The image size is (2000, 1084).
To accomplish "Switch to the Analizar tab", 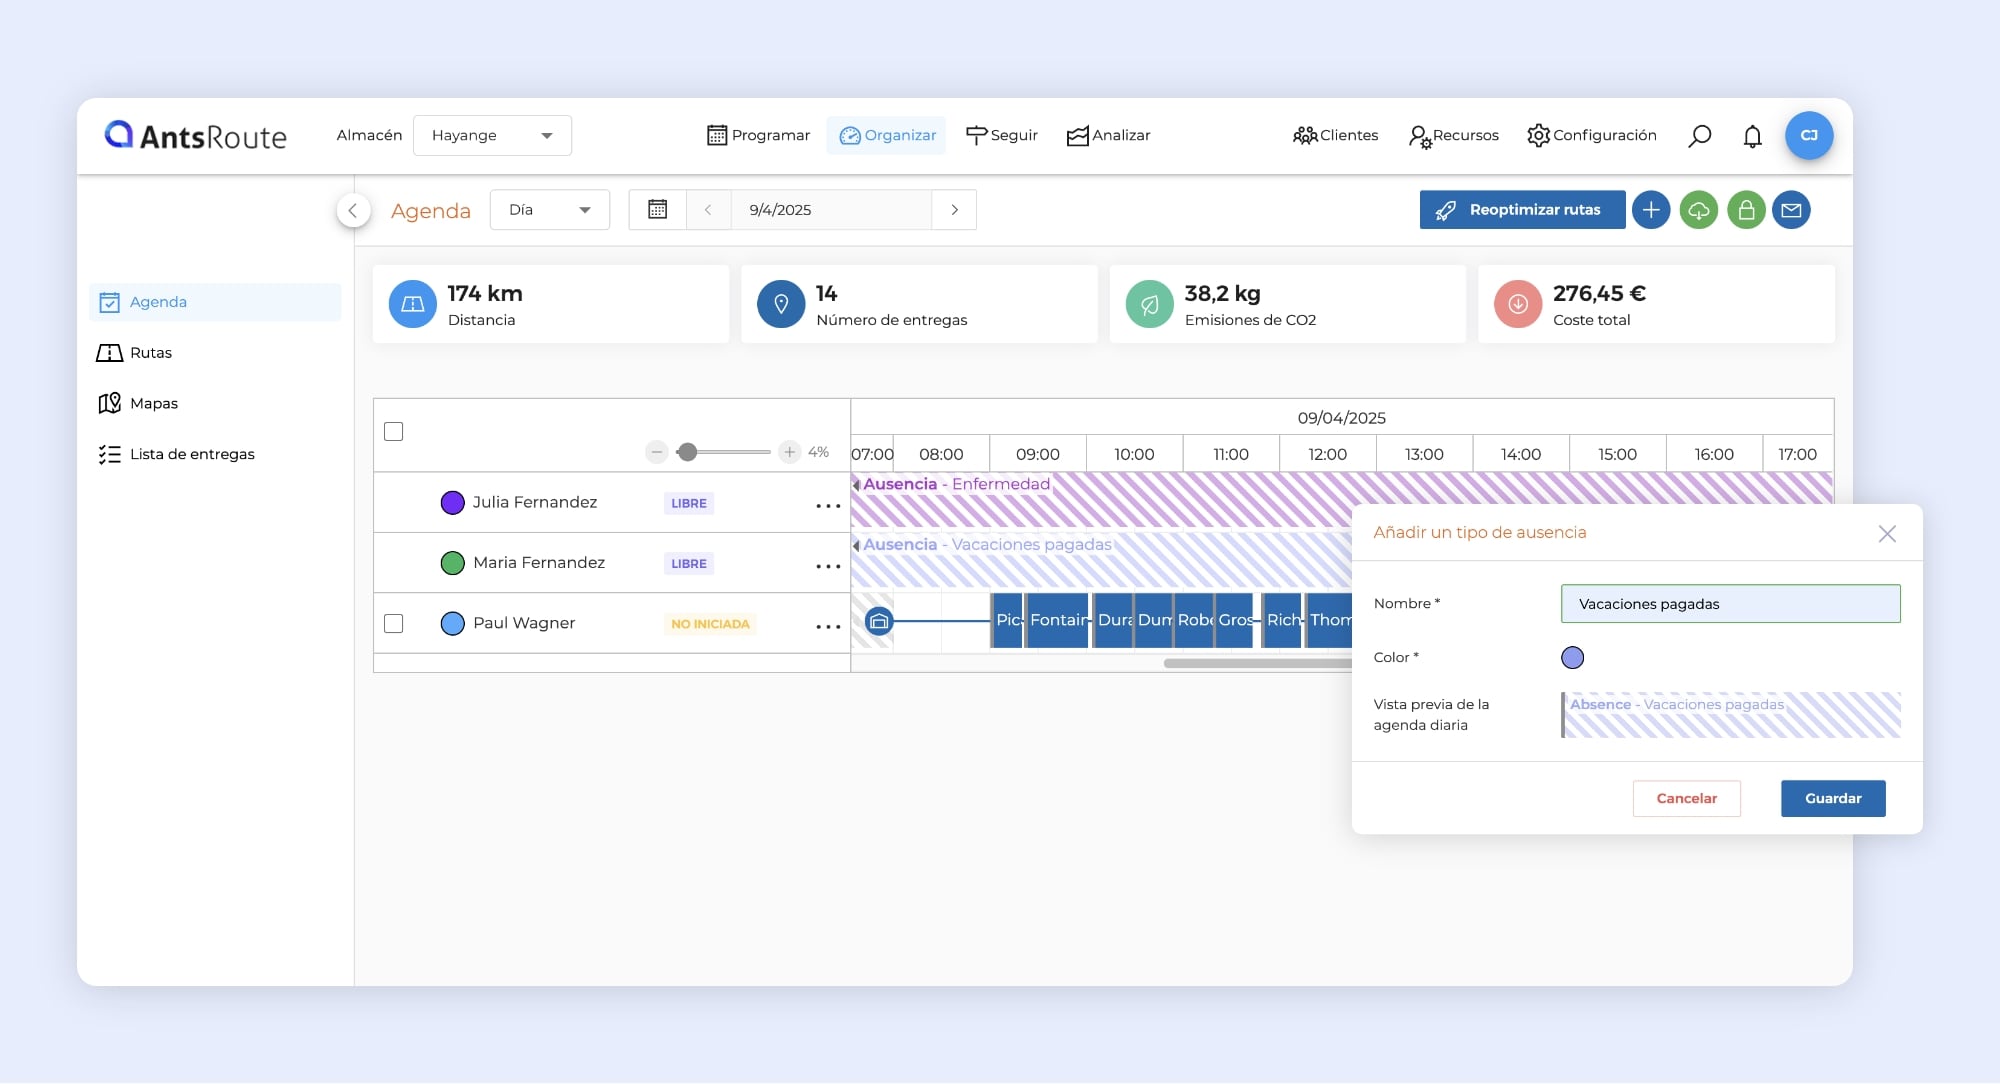I will coord(1108,135).
